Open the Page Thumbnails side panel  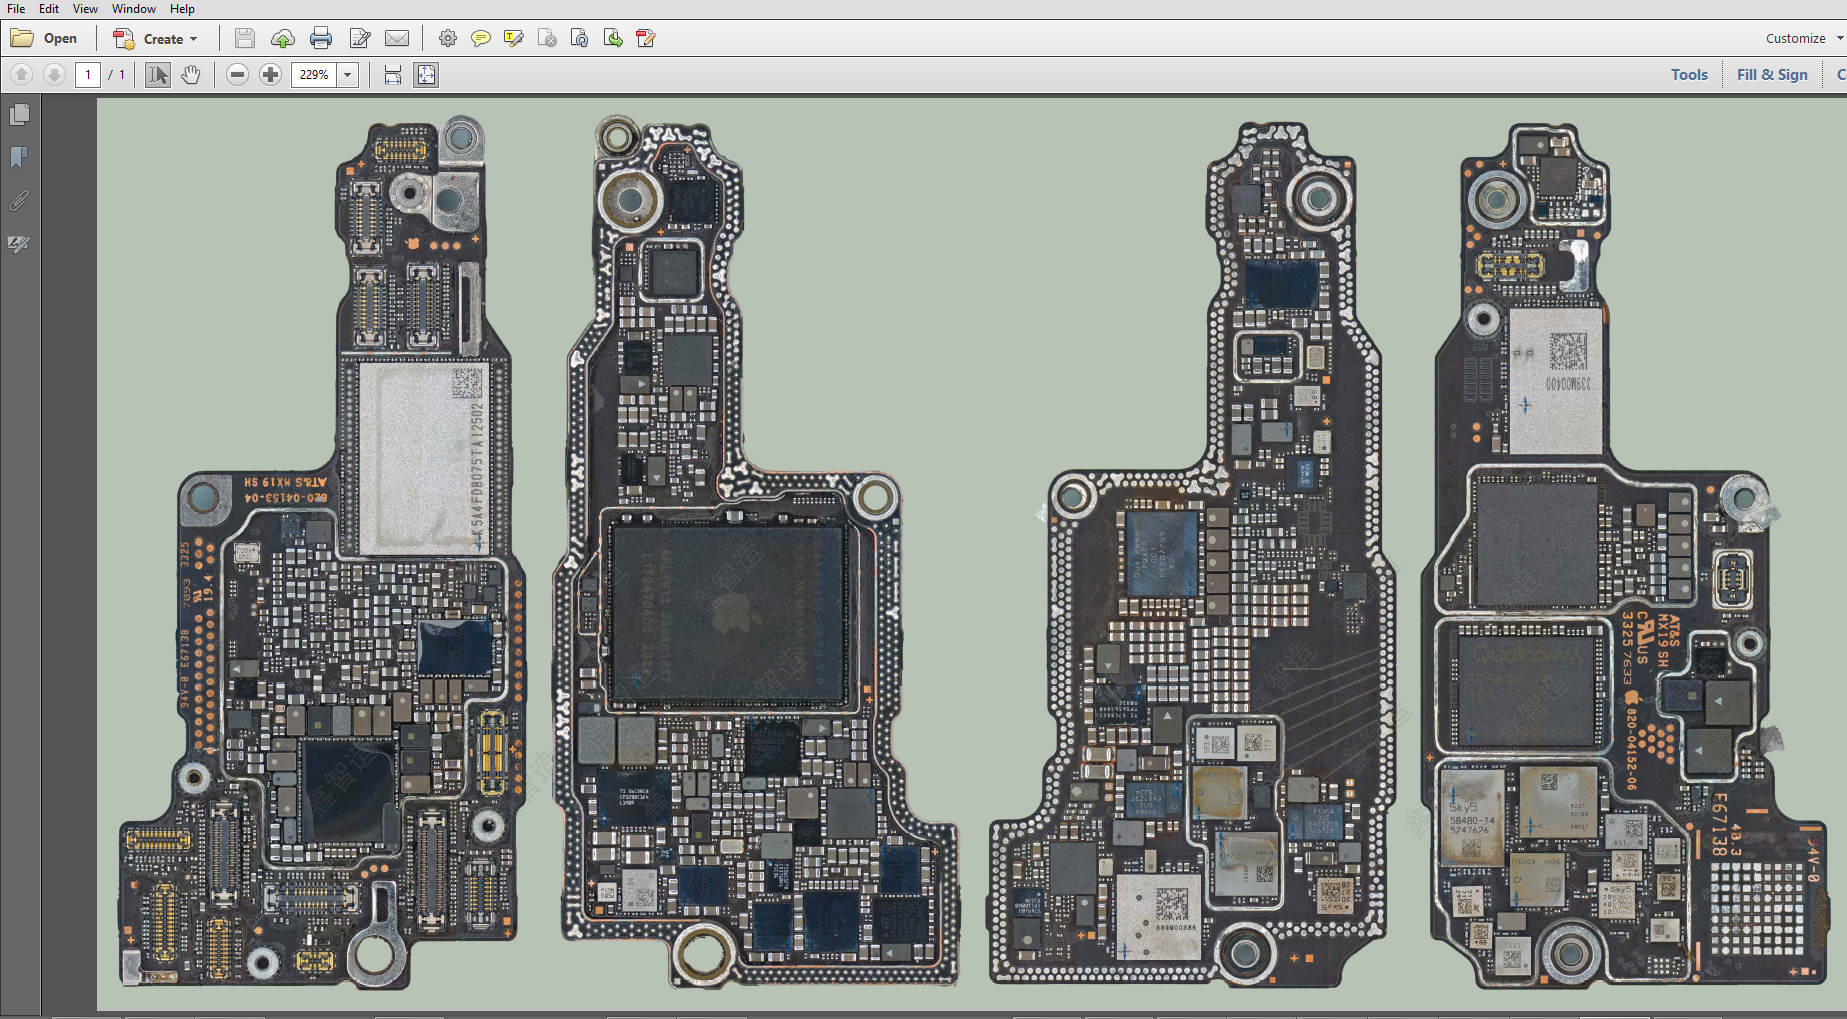point(19,115)
